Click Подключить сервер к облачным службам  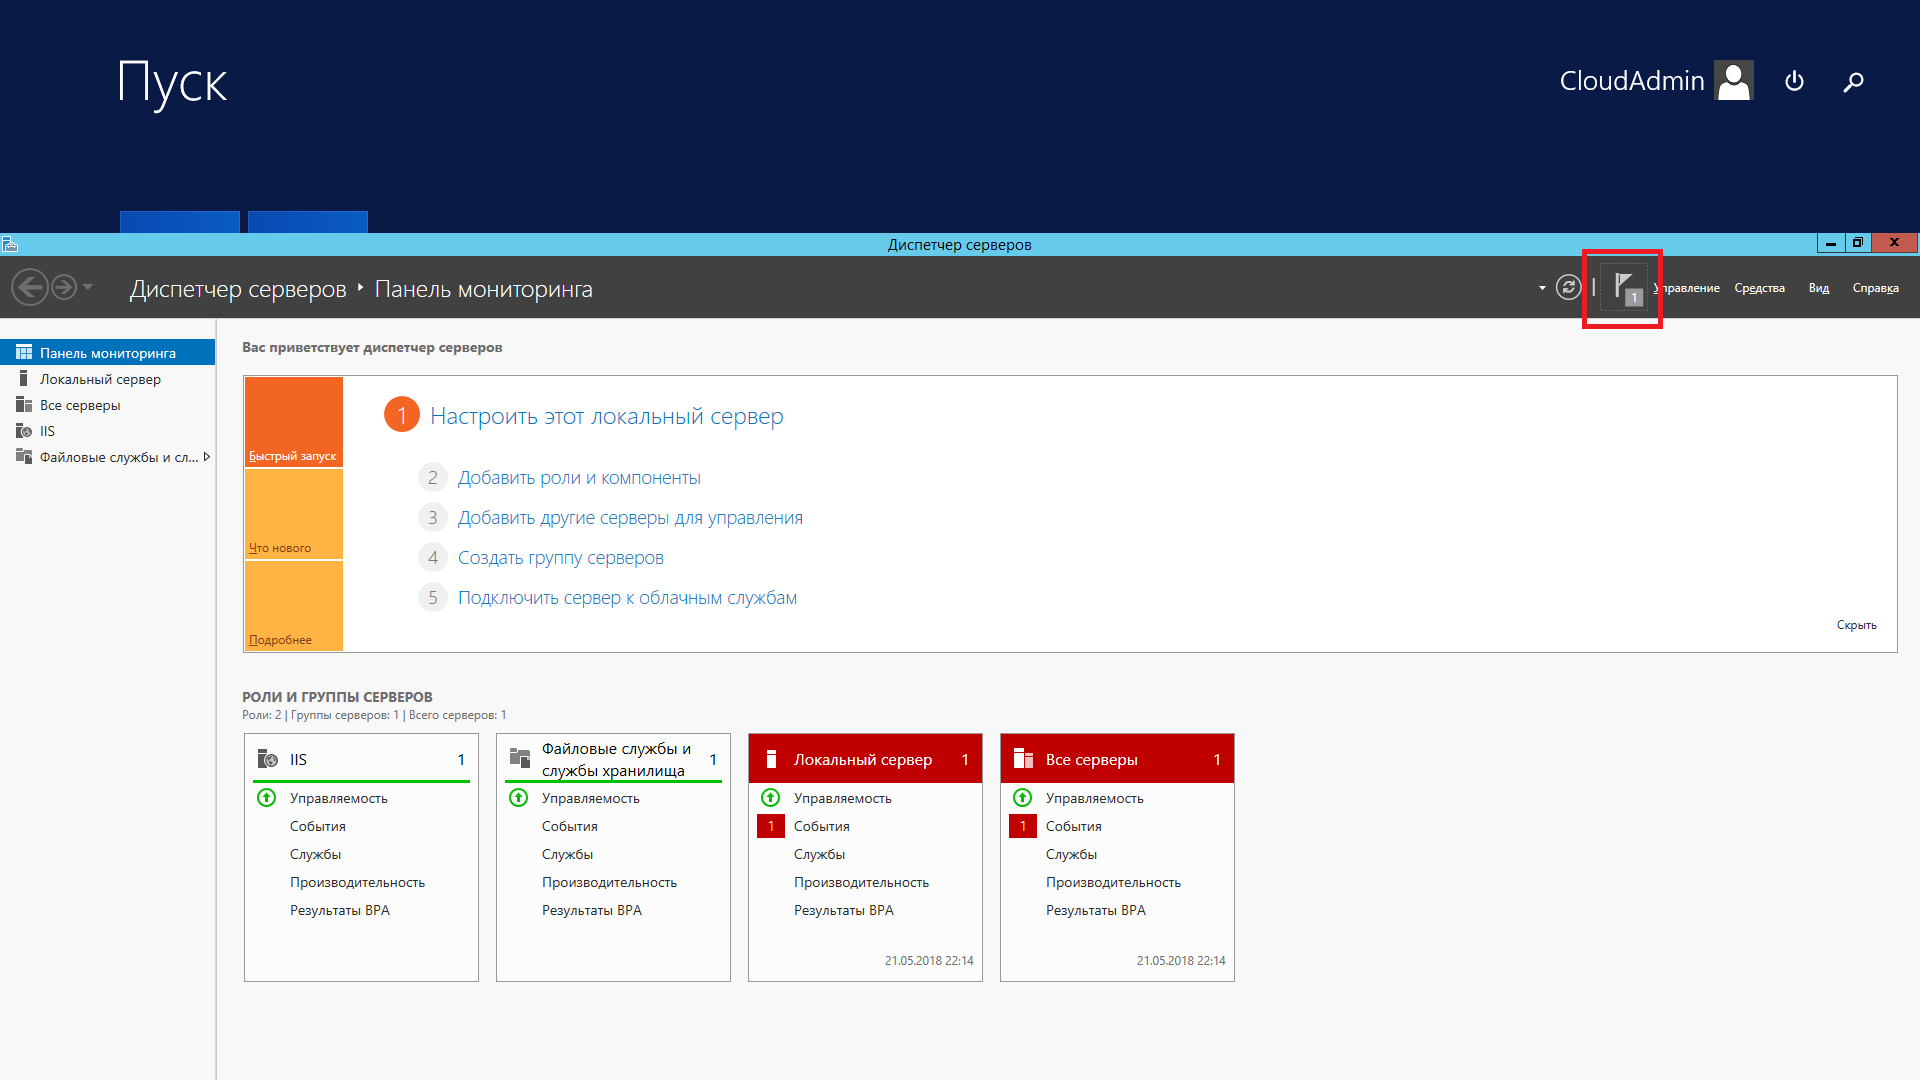tap(627, 598)
